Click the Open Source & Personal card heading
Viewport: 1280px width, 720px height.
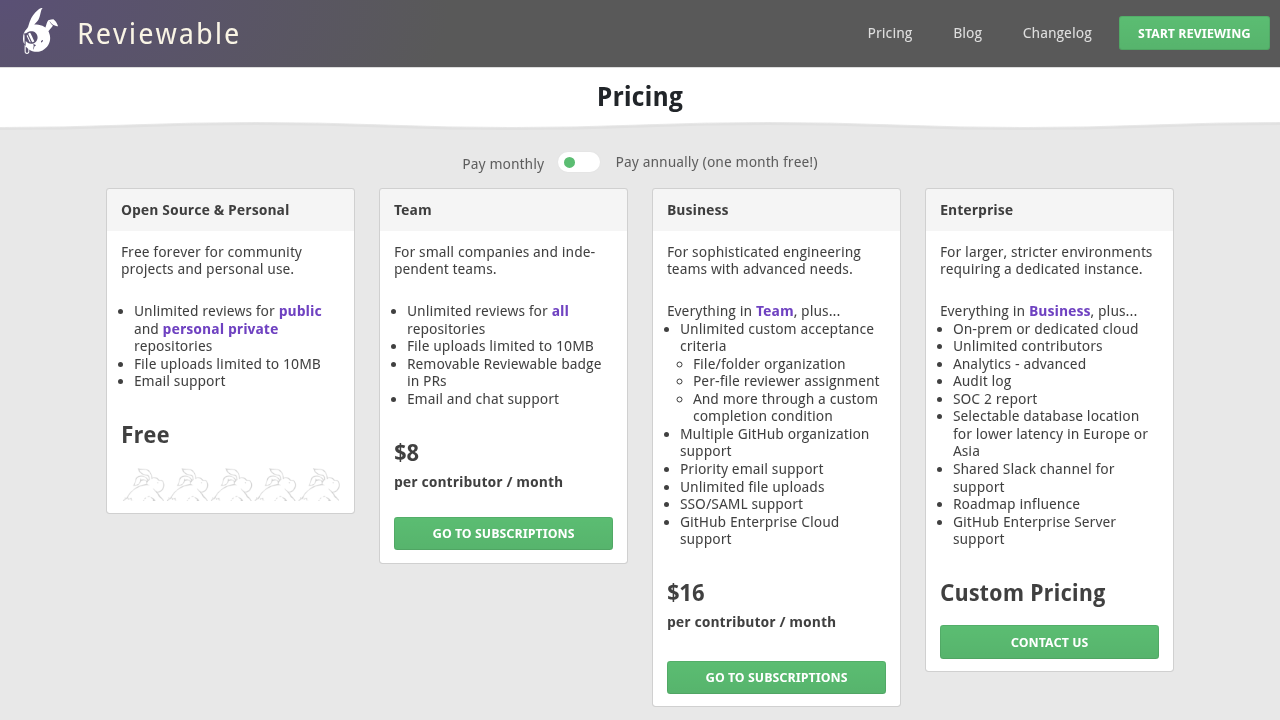[205, 210]
